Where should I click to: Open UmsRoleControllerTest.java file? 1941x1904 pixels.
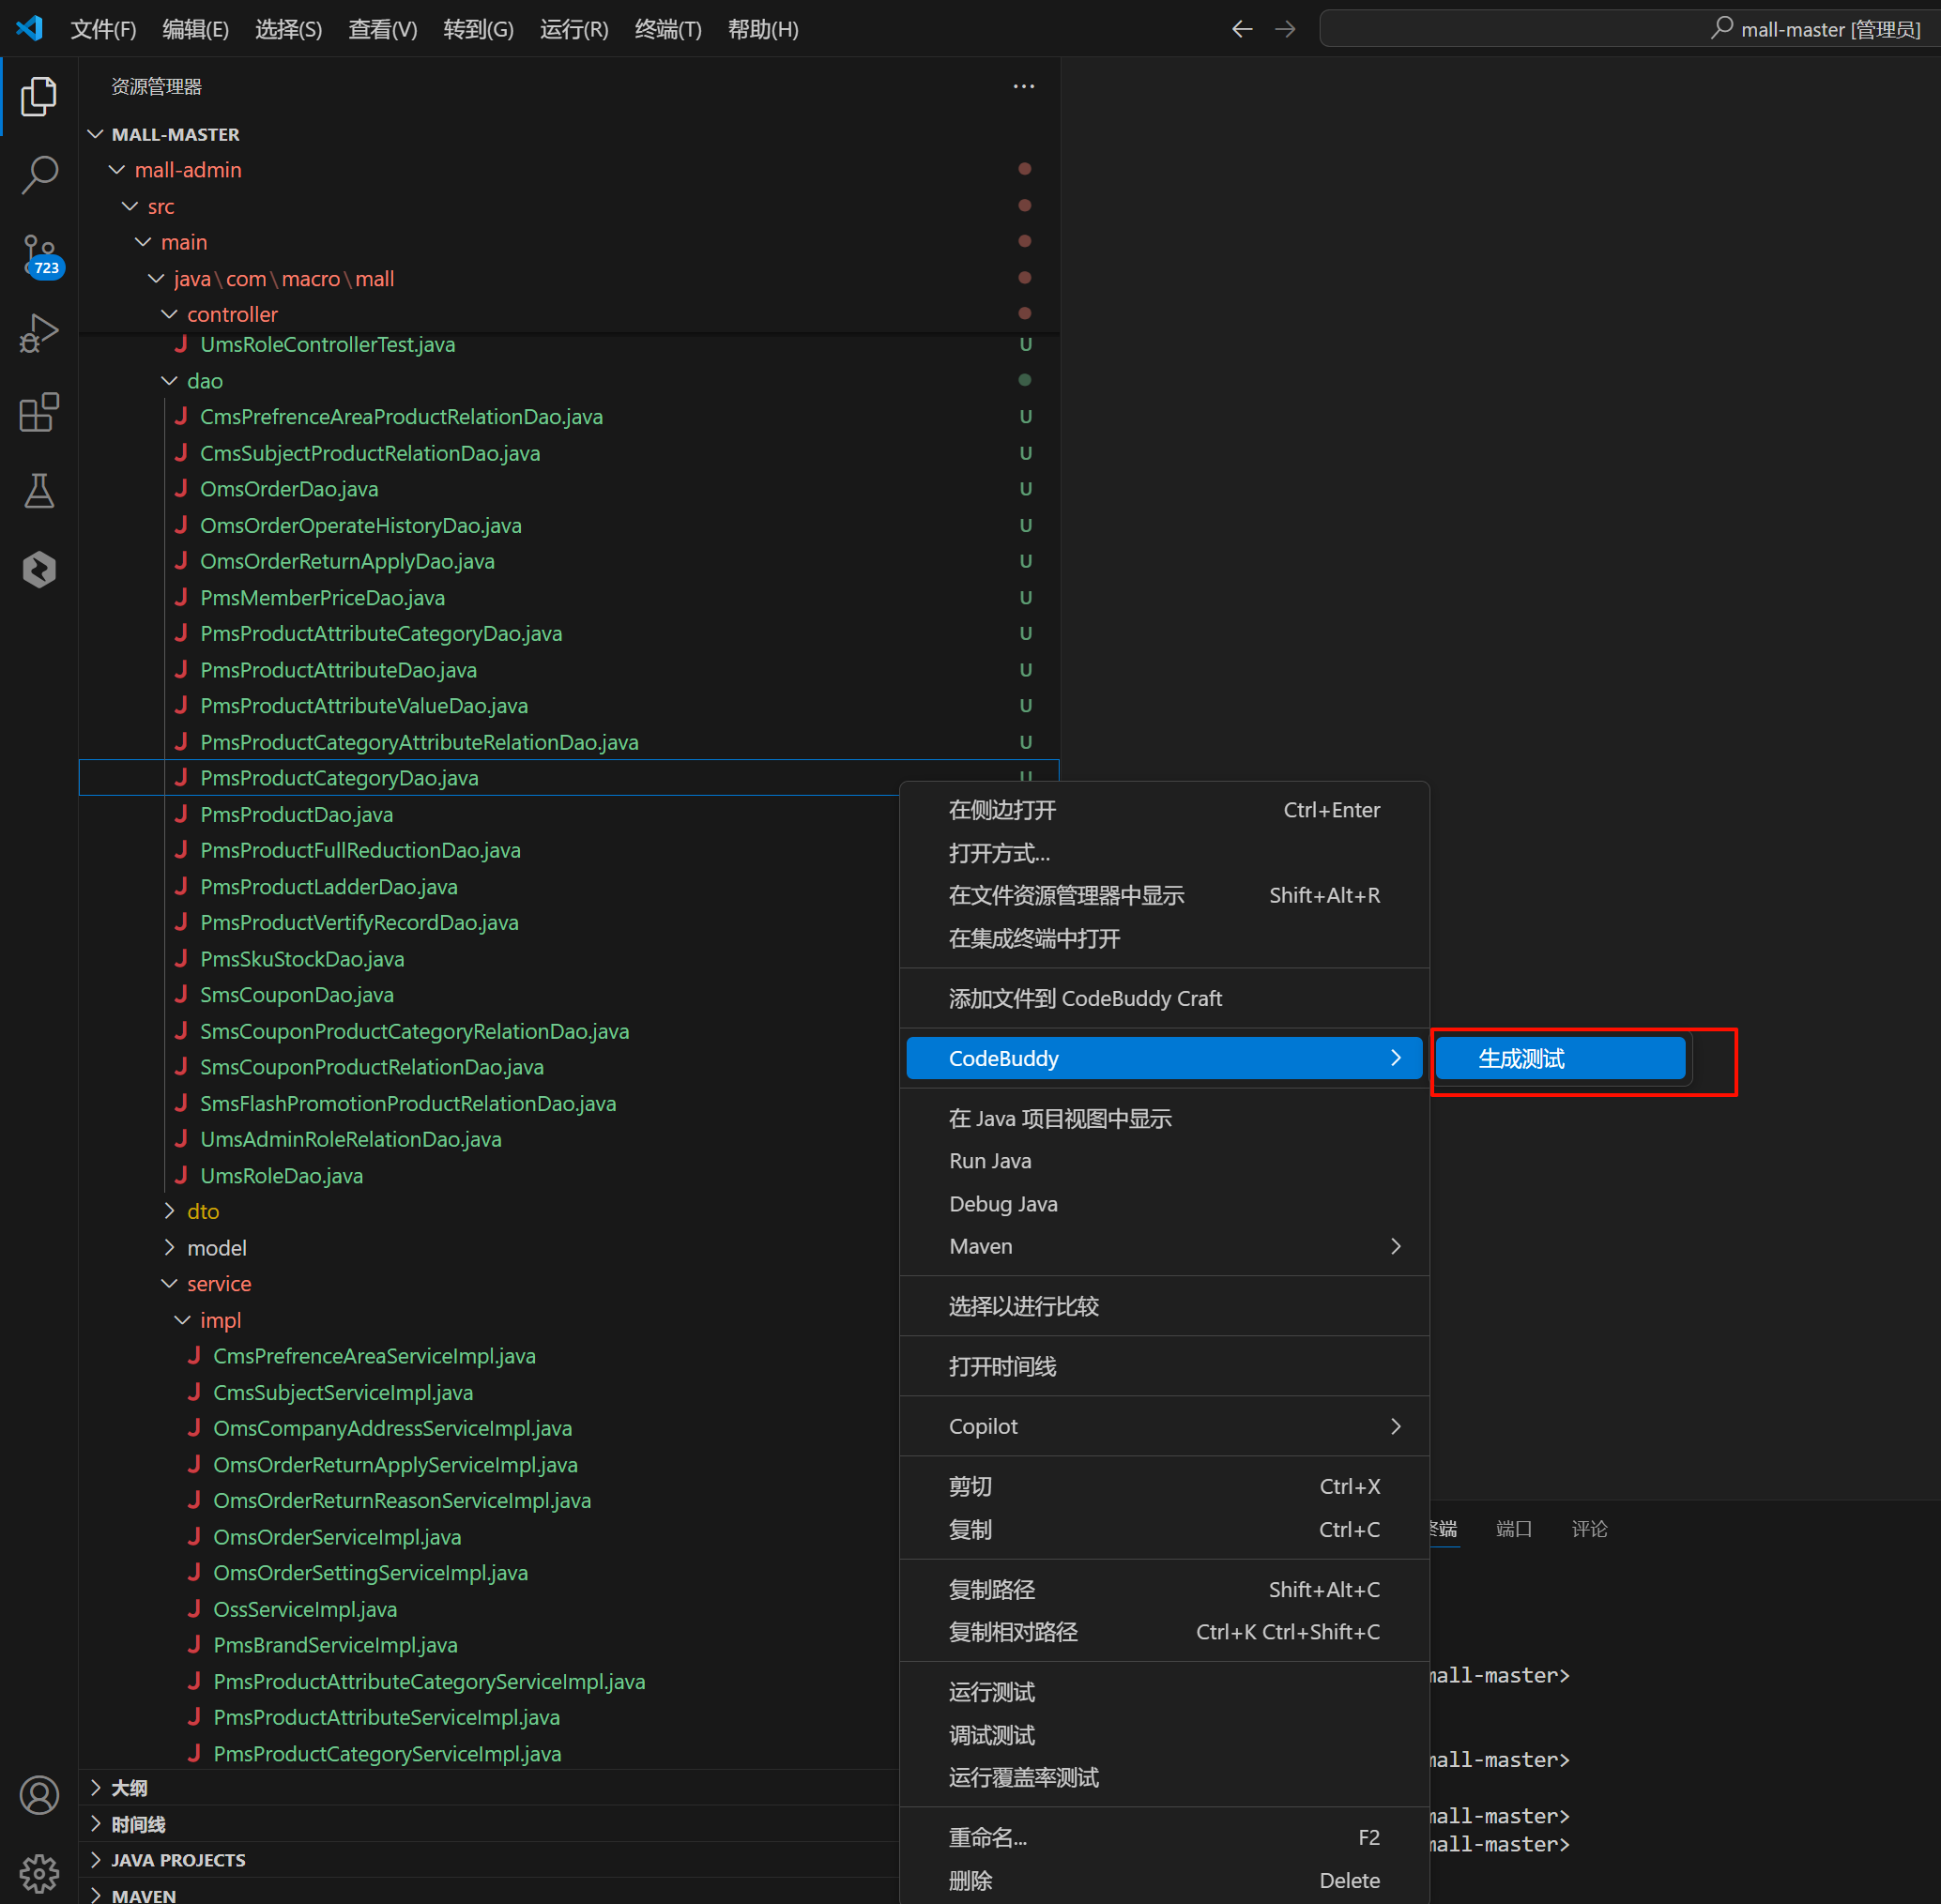pos(568,345)
